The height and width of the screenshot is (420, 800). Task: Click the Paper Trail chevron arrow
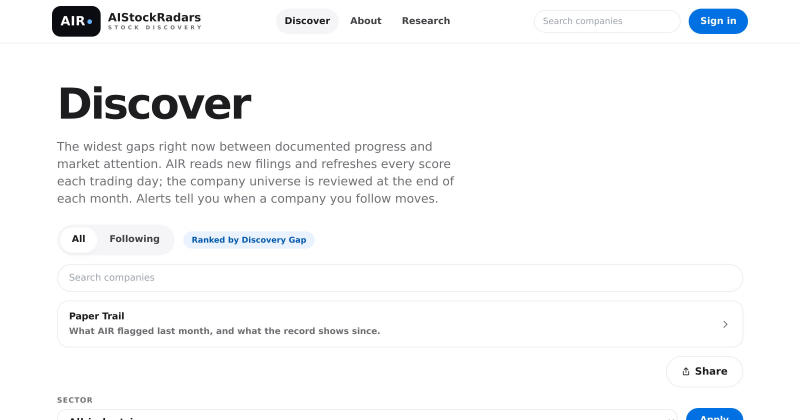[x=725, y=324]
